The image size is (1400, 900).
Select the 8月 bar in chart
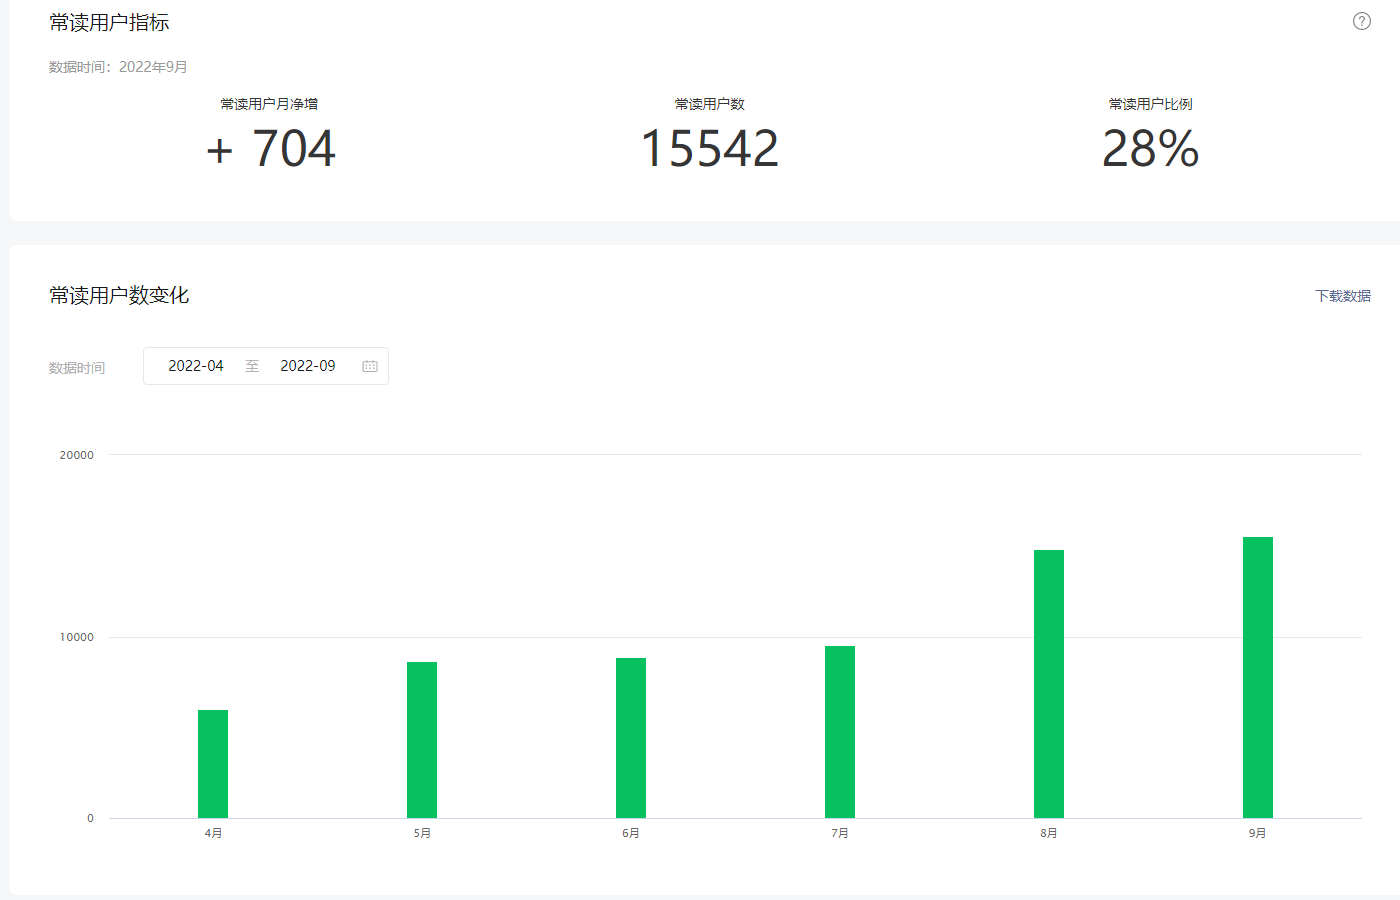[1049, 684]
